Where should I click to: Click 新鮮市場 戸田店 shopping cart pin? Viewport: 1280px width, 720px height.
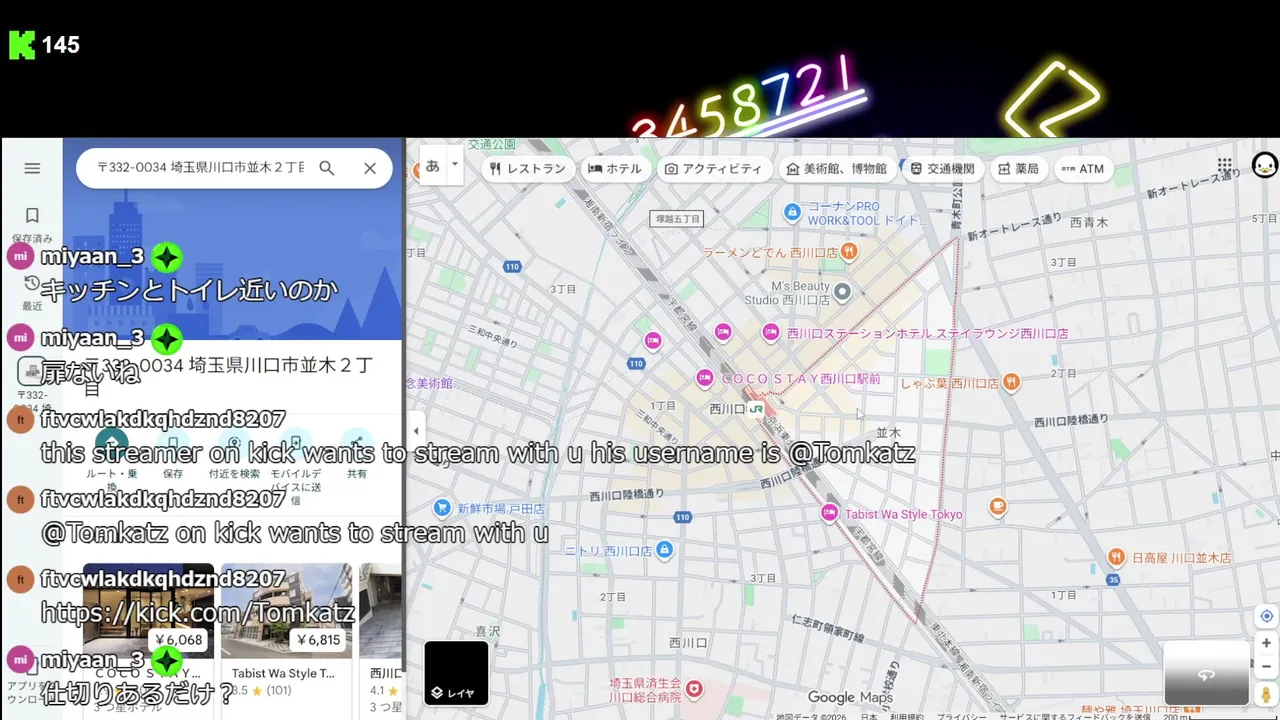click(441, 508)
